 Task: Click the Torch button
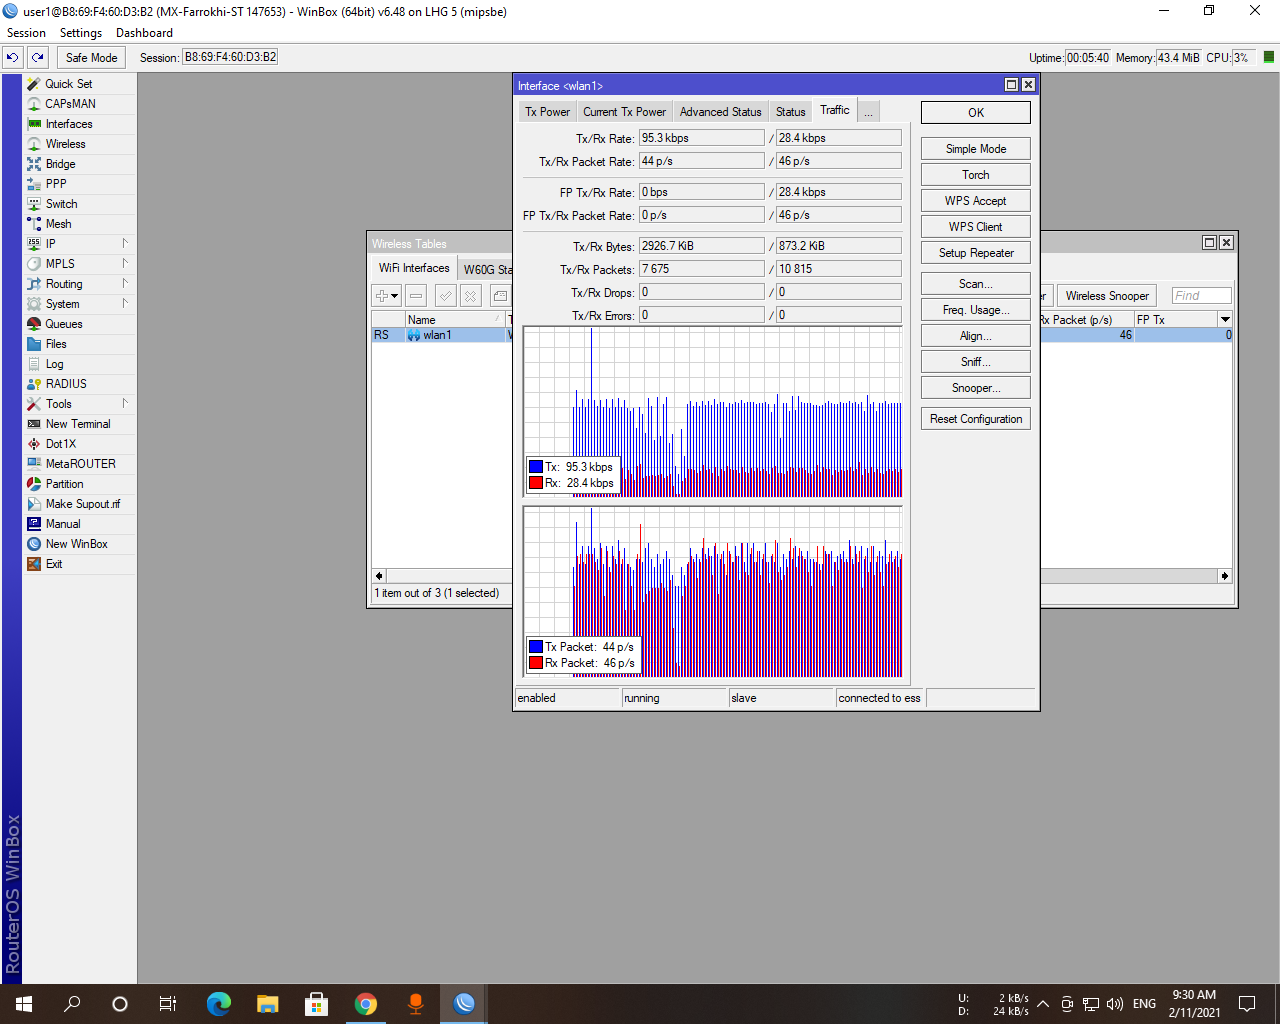[975, 174]
